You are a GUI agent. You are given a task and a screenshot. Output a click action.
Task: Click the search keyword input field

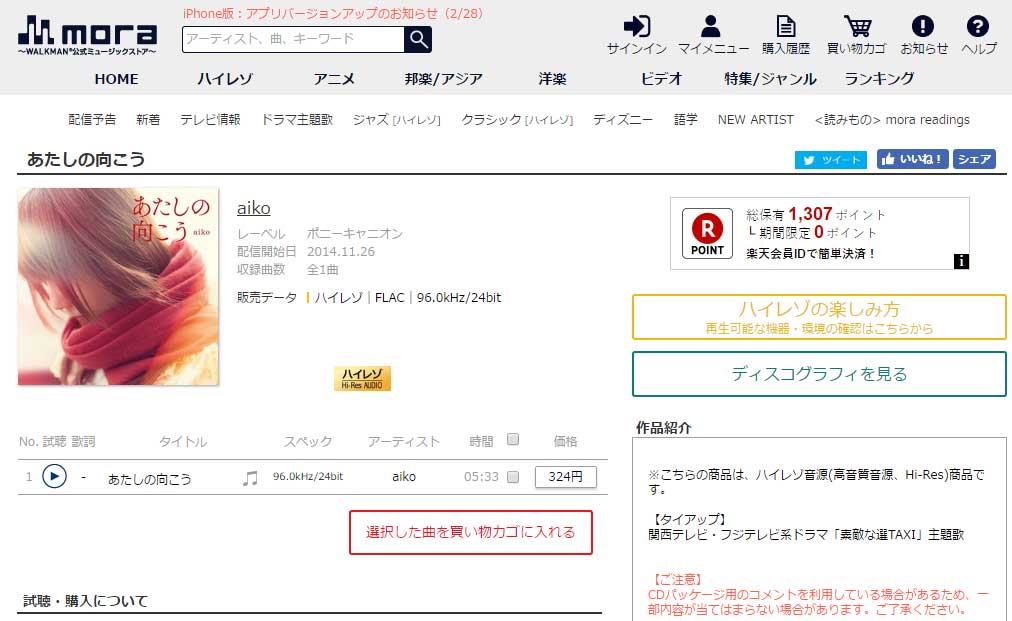pos(294,39)
